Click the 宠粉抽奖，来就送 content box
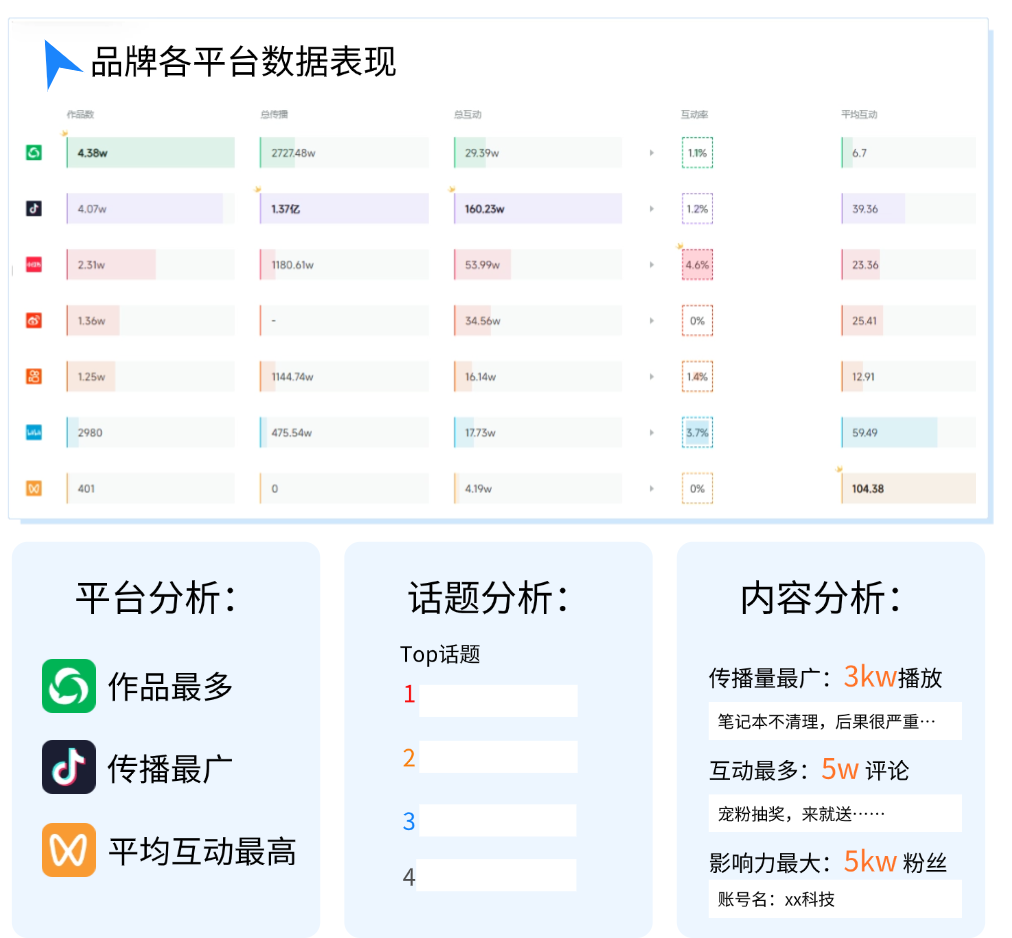This screenshot has height=938, width=1012. 835,813
